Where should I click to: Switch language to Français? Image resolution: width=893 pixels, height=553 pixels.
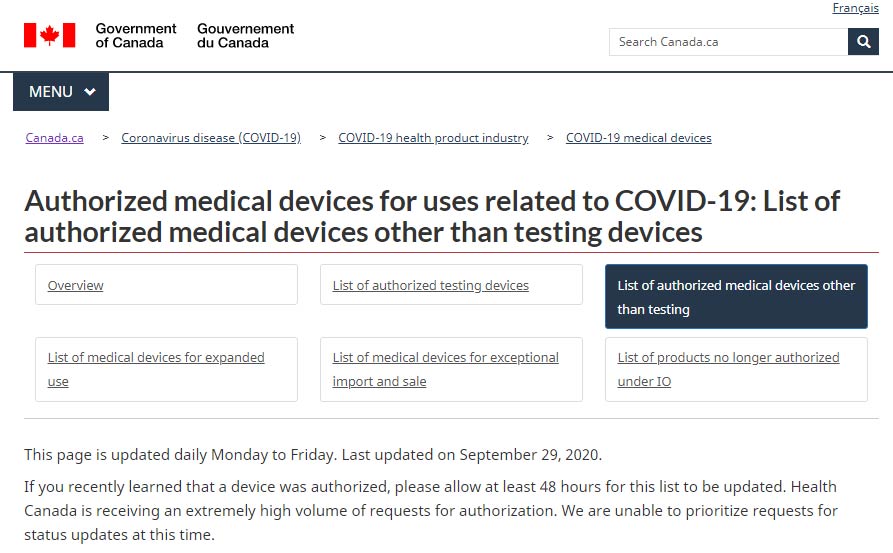(855, 8)
